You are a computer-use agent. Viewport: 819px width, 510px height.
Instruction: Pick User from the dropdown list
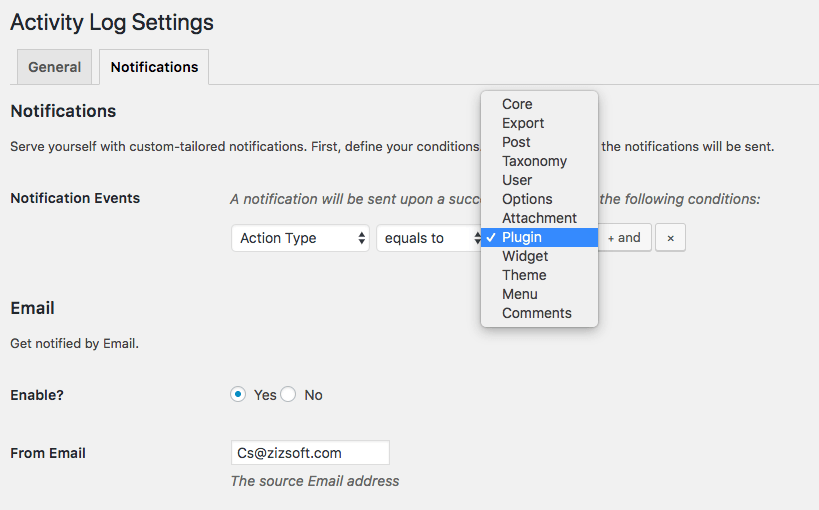[x=517, y=180]
